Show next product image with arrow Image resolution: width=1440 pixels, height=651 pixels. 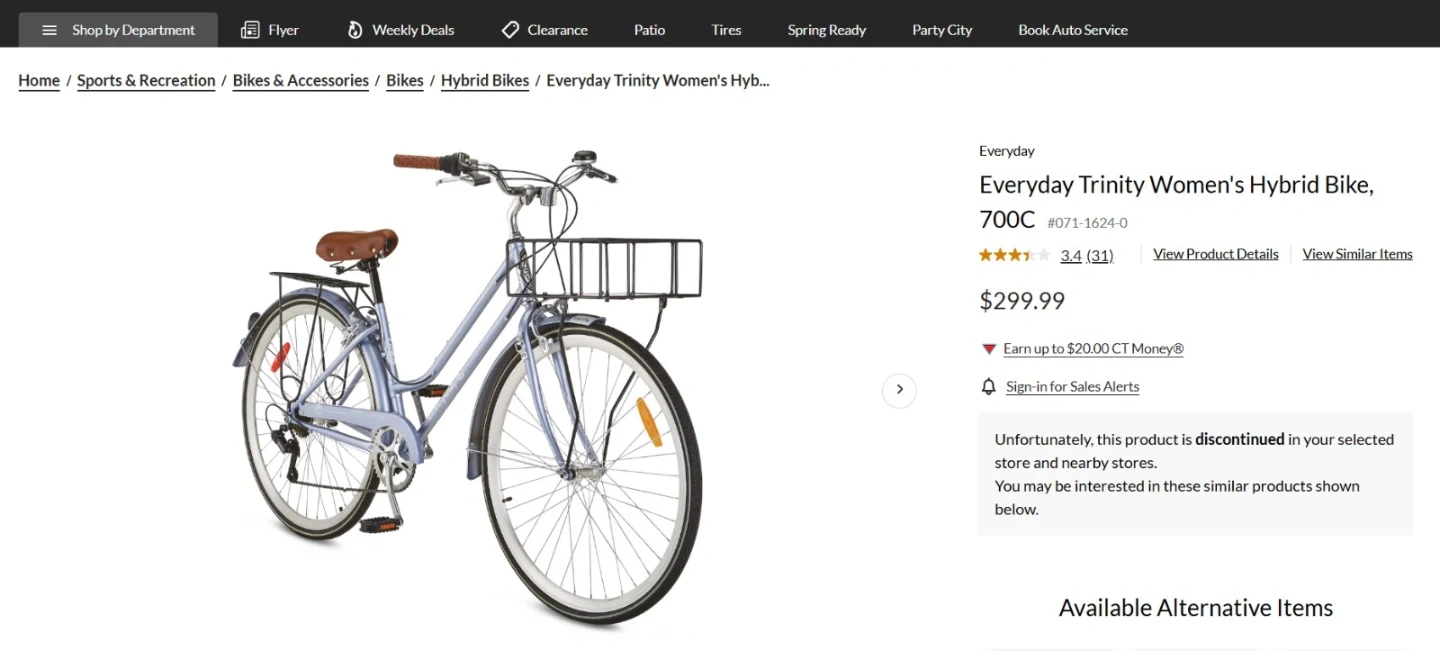click(899, 389)
